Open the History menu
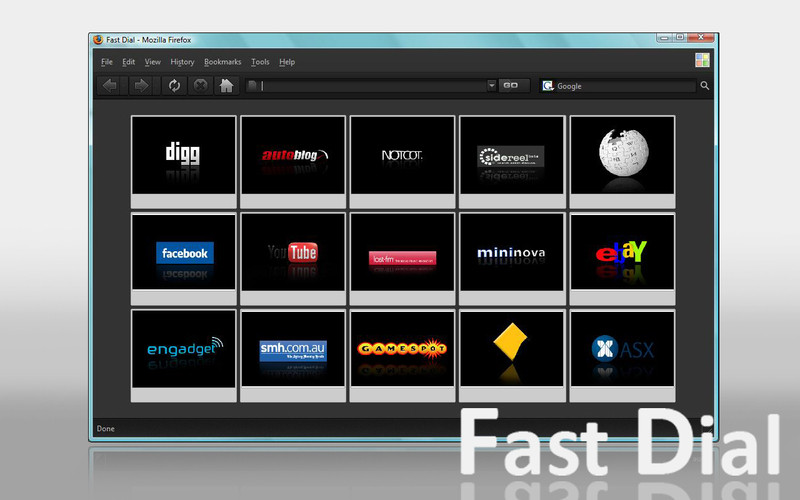This screenshot has height=500, width=800. (x=182, y=62)
